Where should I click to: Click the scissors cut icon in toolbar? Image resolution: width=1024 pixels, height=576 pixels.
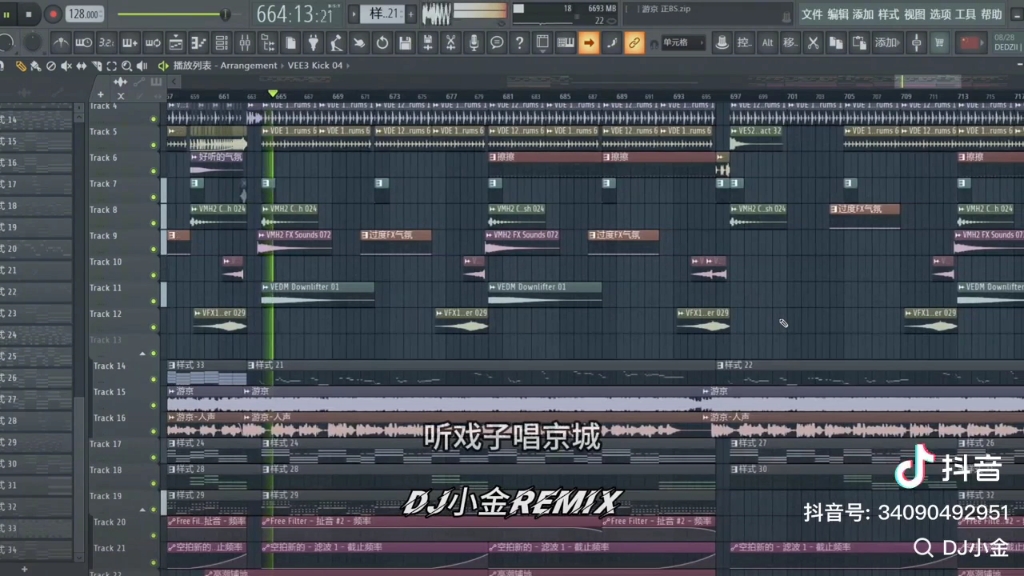tap(812, 43)
